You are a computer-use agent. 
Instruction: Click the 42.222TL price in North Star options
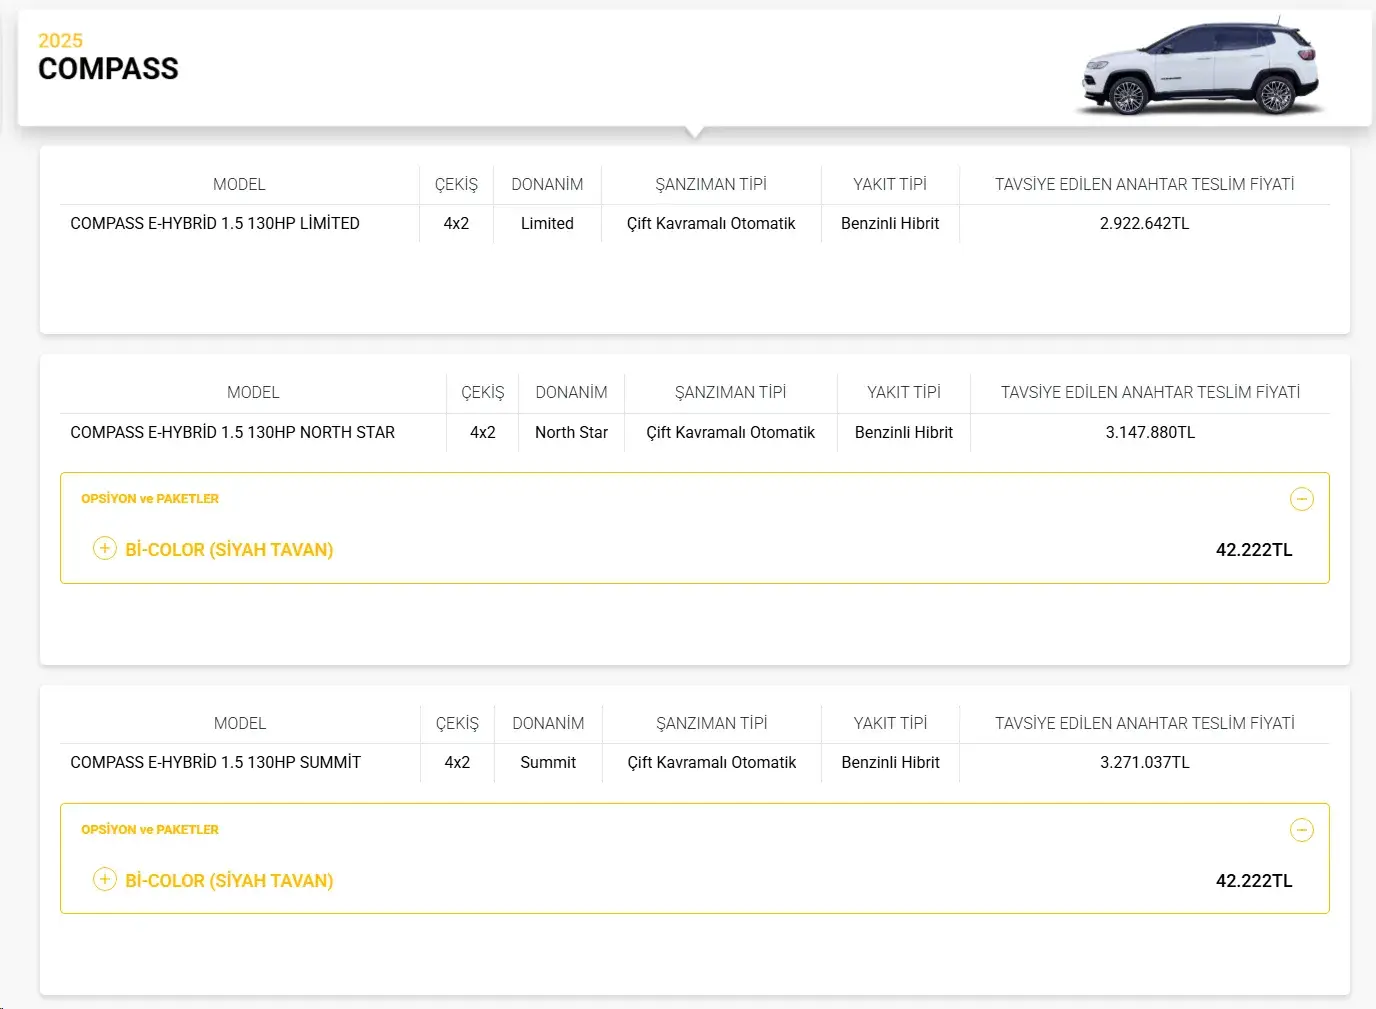1254,550
